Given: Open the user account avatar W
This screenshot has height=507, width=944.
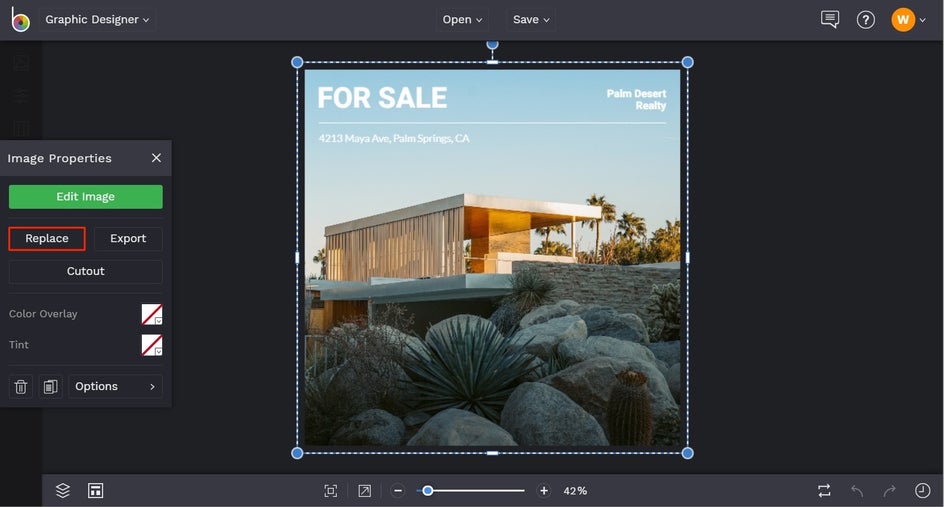Looking at the screenshot, I should (903, 20).
